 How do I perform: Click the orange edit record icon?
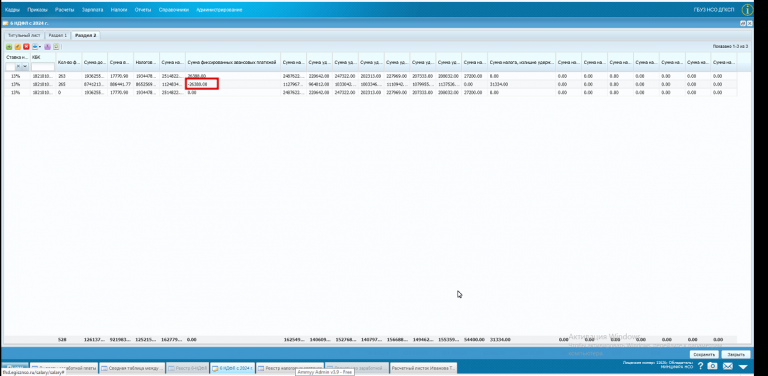(18, 47)
